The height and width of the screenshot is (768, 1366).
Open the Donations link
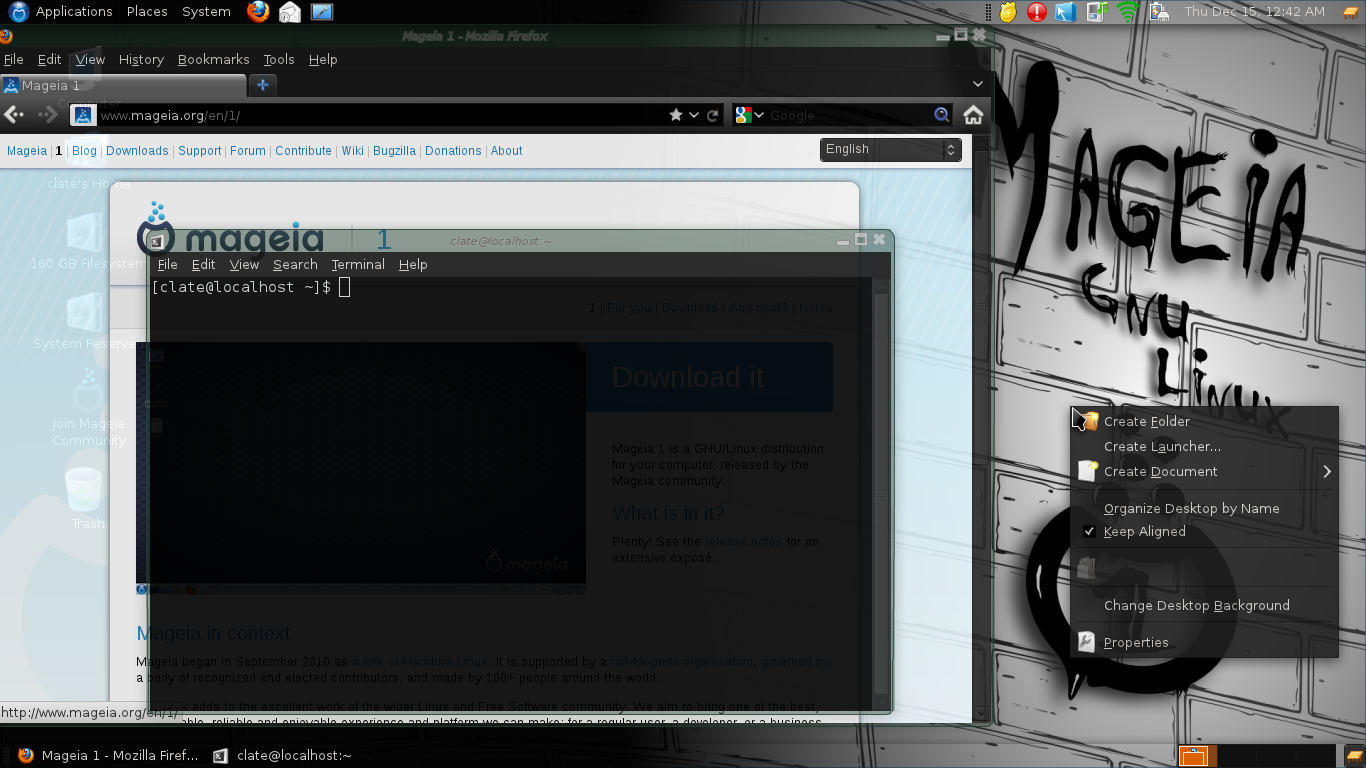tap(453, 151)
